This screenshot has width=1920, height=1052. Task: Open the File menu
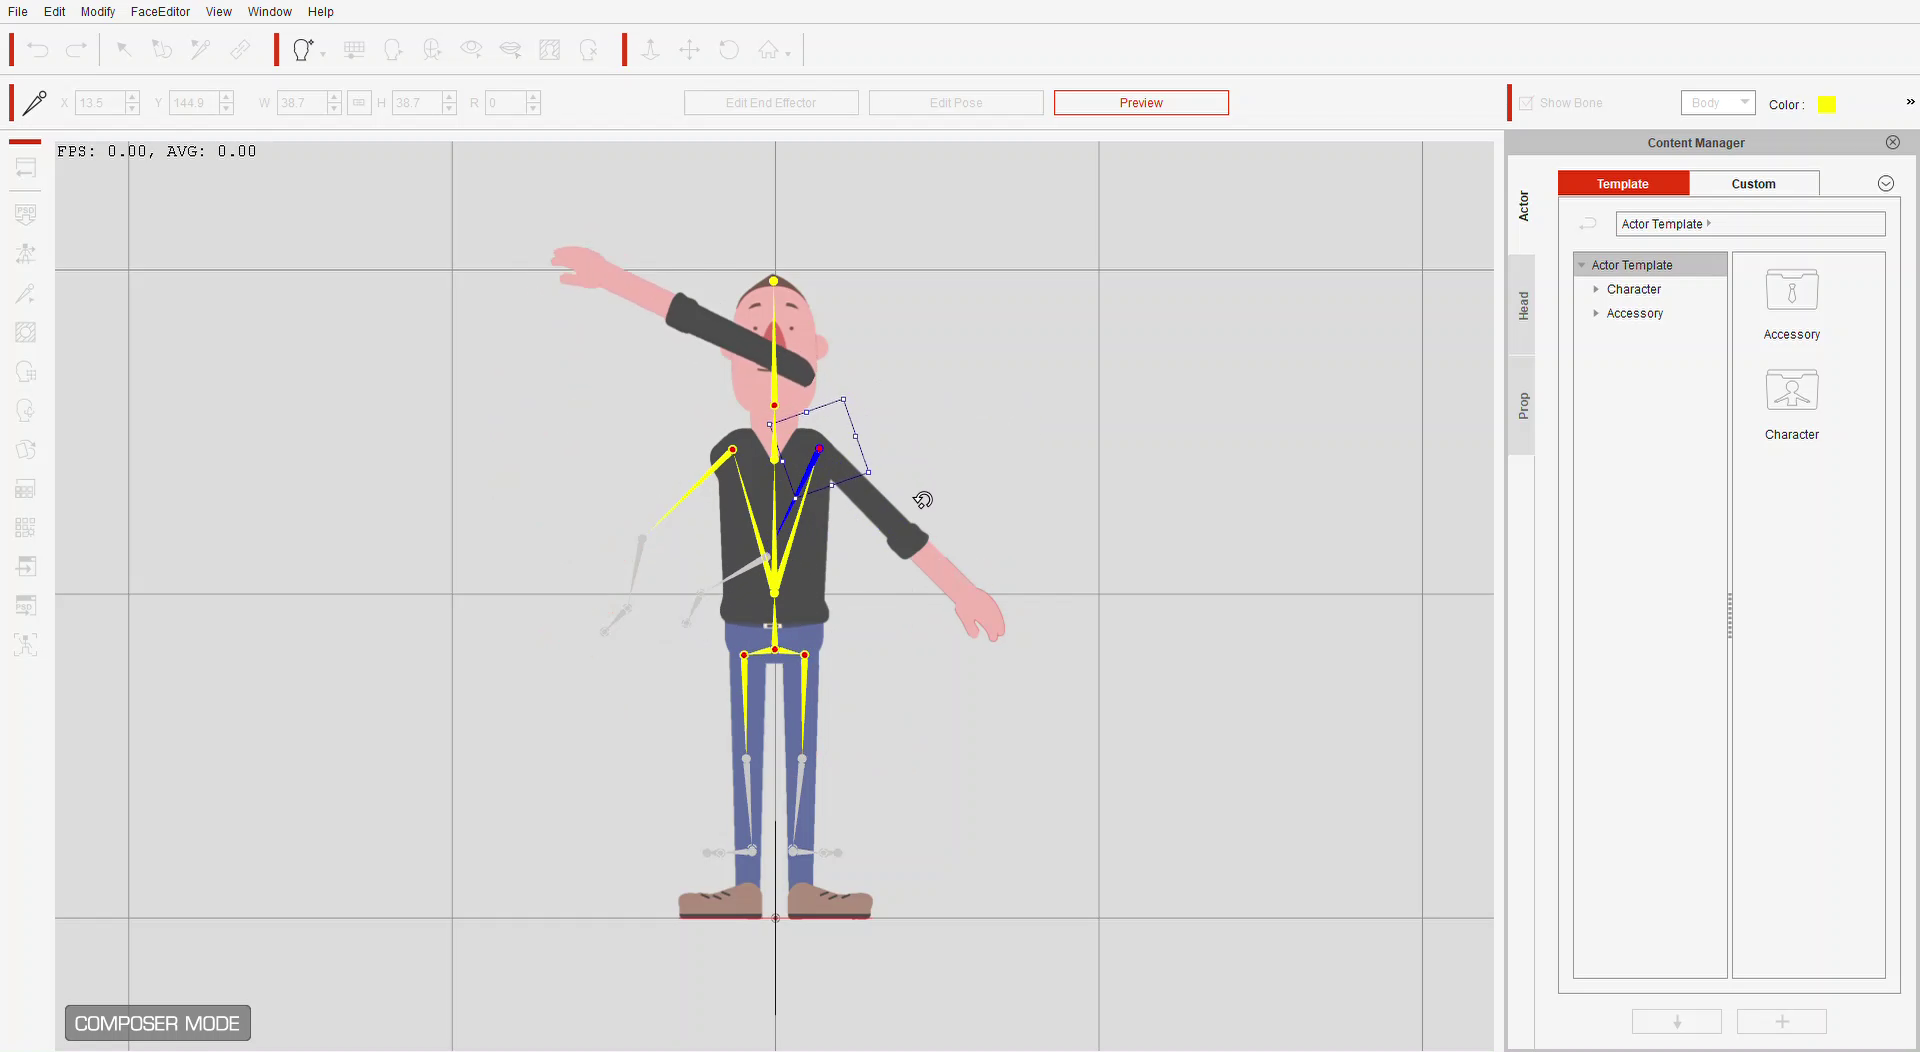18,11
